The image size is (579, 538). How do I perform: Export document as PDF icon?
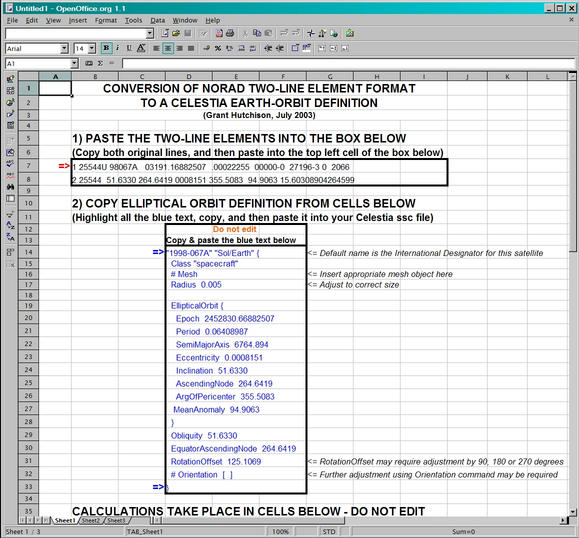click(219, 34)
